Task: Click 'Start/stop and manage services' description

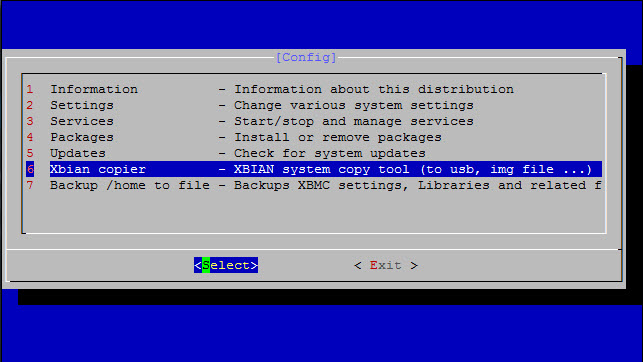Action: 353,121
